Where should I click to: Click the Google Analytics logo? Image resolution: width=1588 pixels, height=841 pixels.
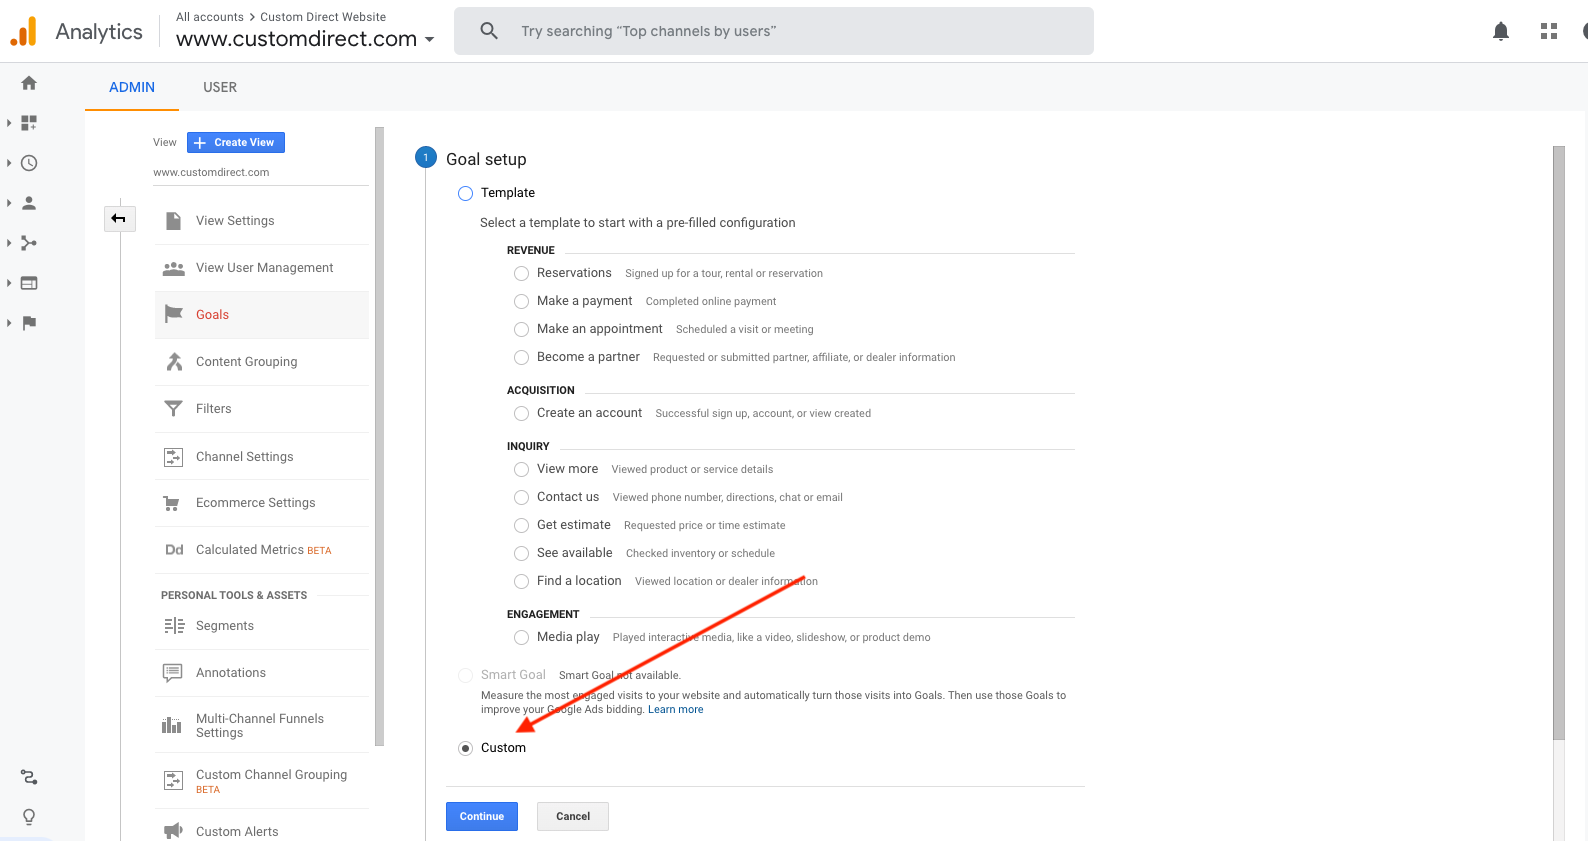coord(24,31)
